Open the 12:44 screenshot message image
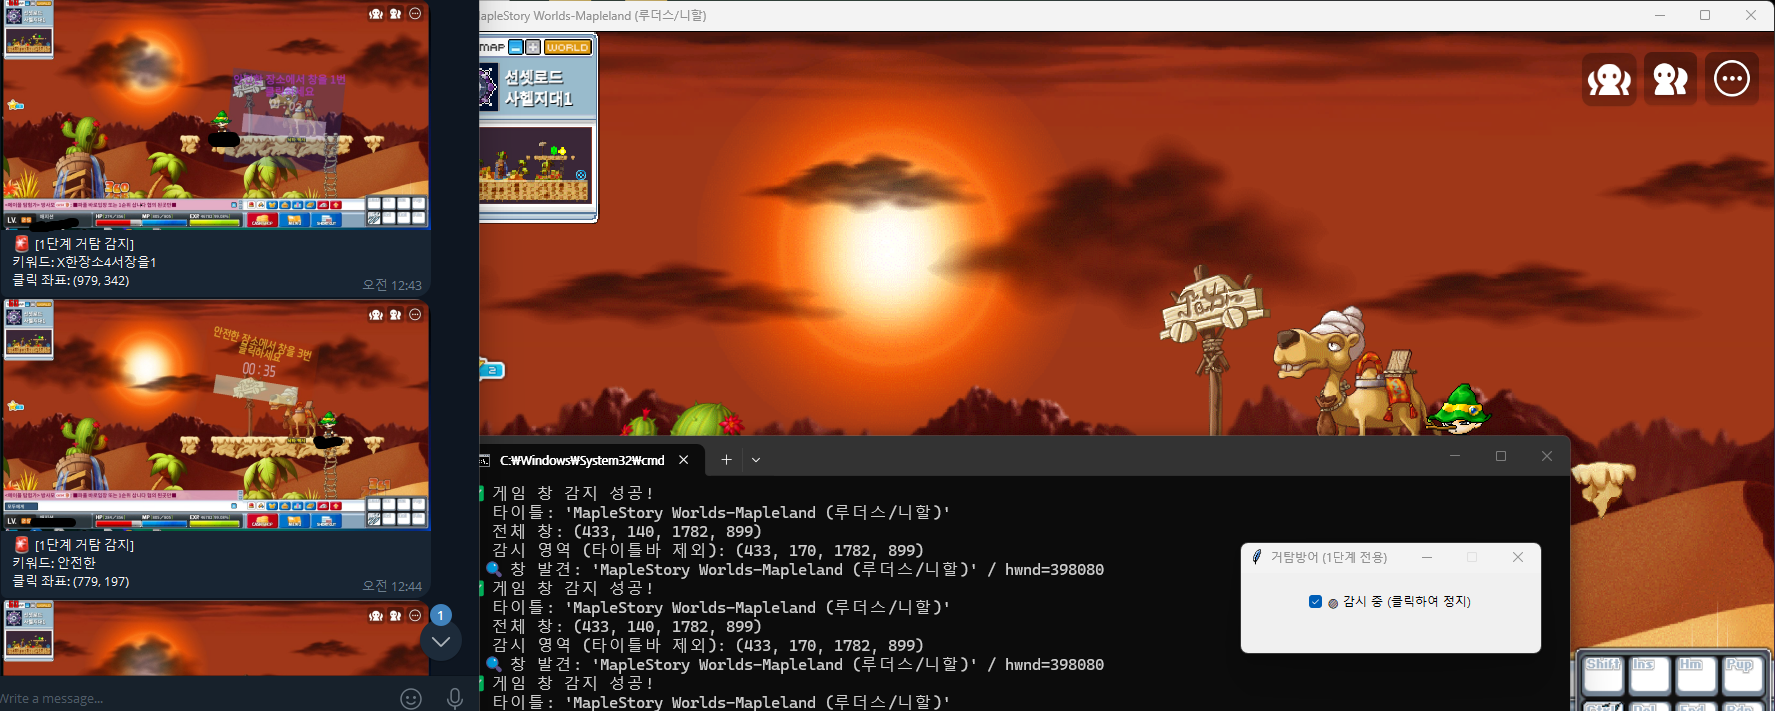 tap(216, 414)
